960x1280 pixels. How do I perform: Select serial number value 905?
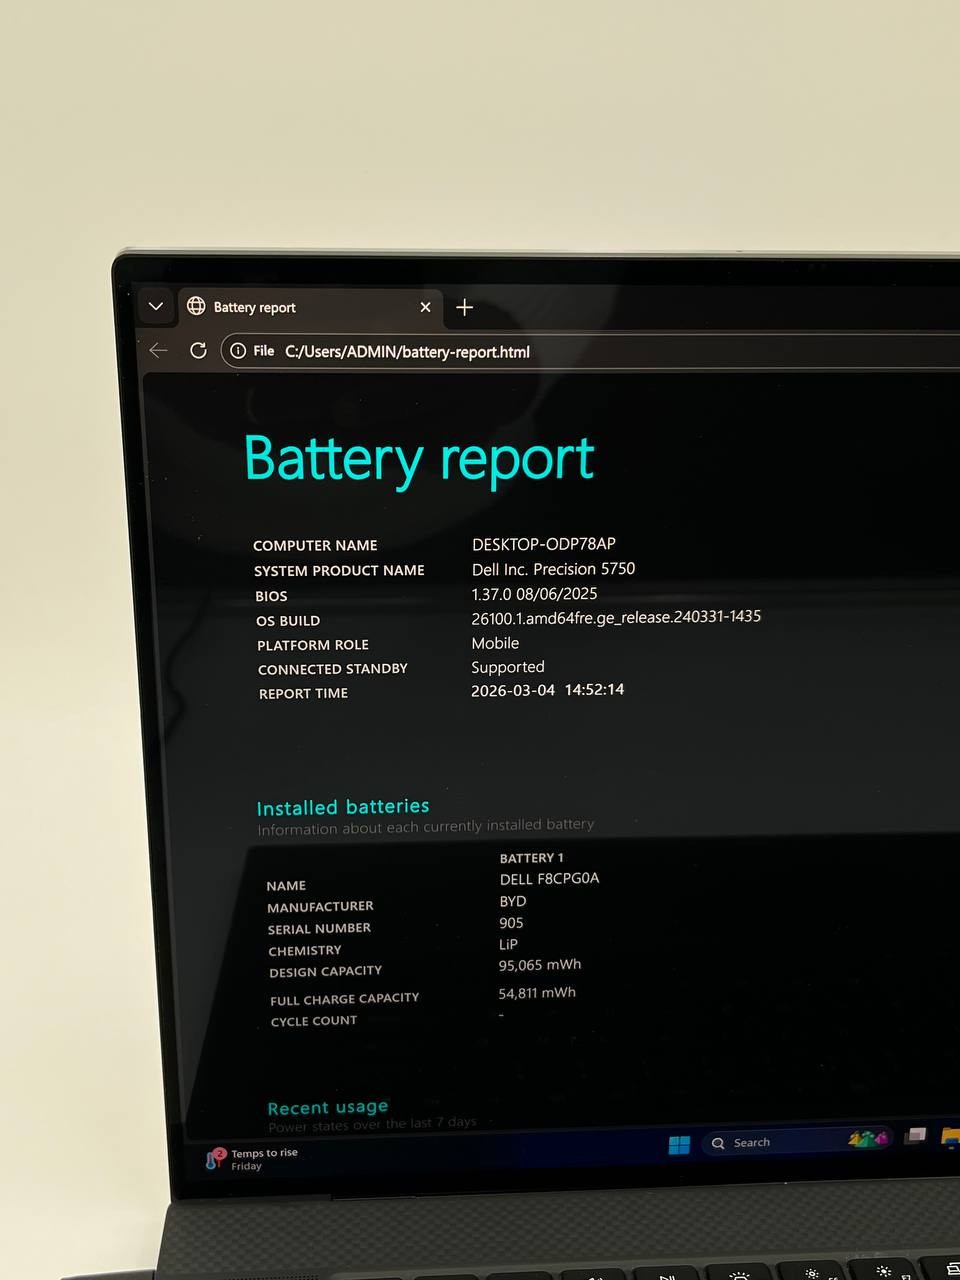511,923
